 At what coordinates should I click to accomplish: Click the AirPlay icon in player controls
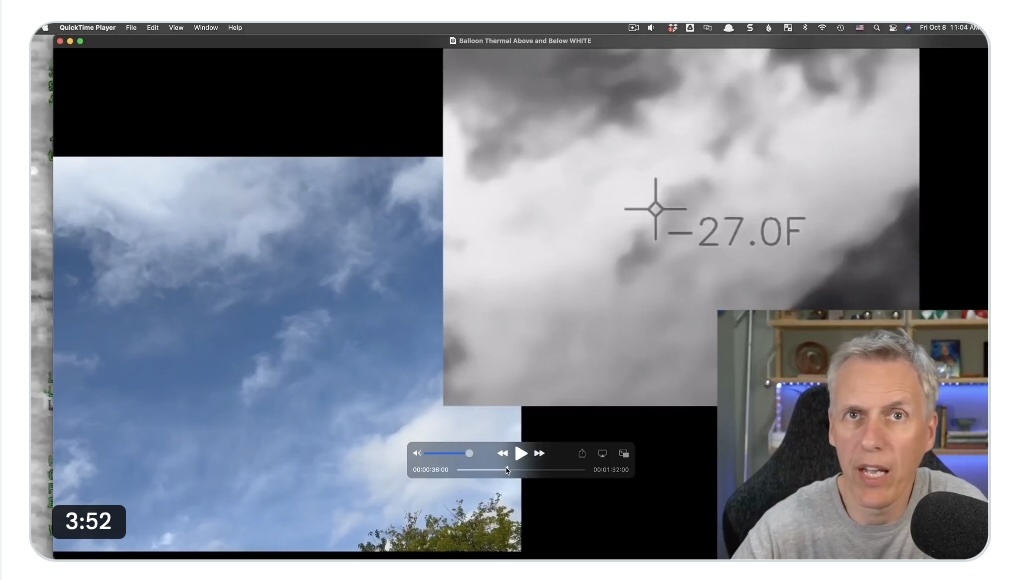click(x=602, y=454)
